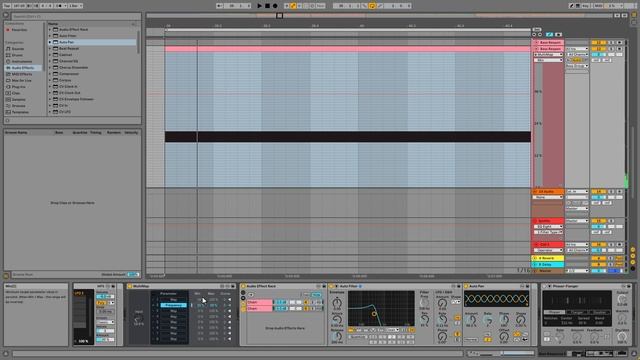Open the MultiMap automation device chooser
The image size is (640, 360).
coord(548,54)
